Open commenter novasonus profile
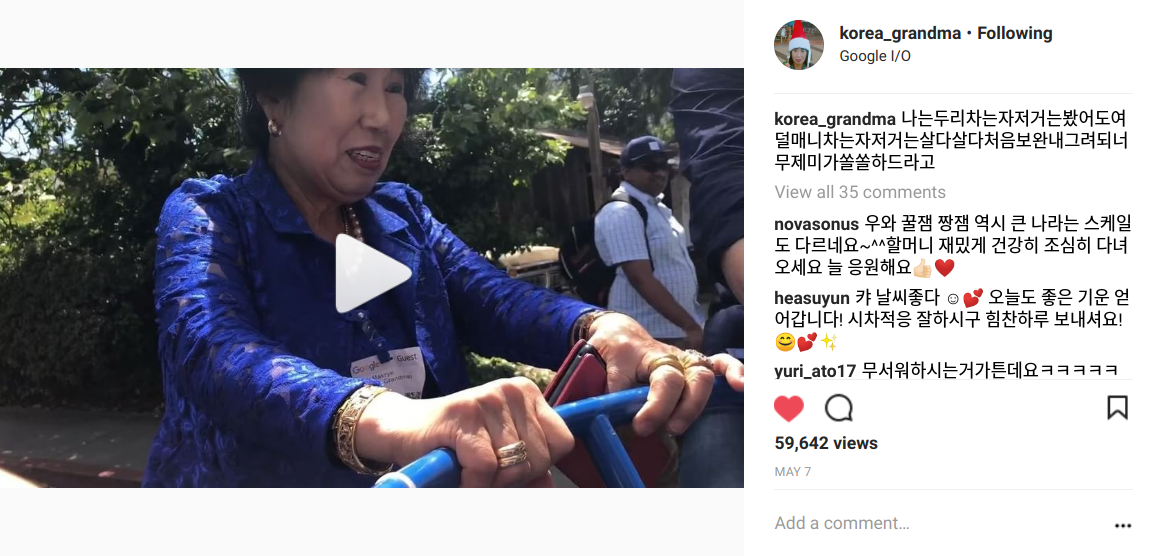 pyautogui.click(x=816, y=225)
